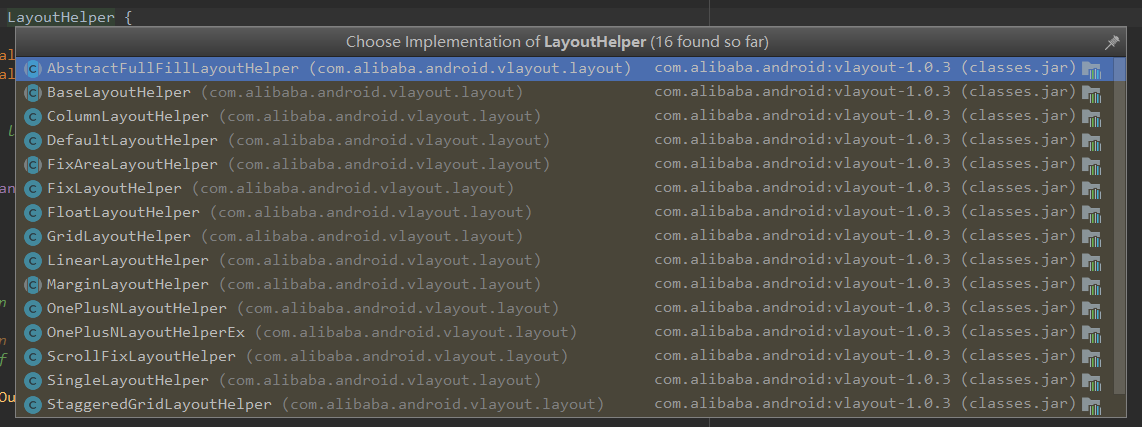Image resolution: width=1142 pixels, height=427 pixels.
Task: Click library icon in FloatLayoutHelper row
Action: click(x=1091, y=214)
